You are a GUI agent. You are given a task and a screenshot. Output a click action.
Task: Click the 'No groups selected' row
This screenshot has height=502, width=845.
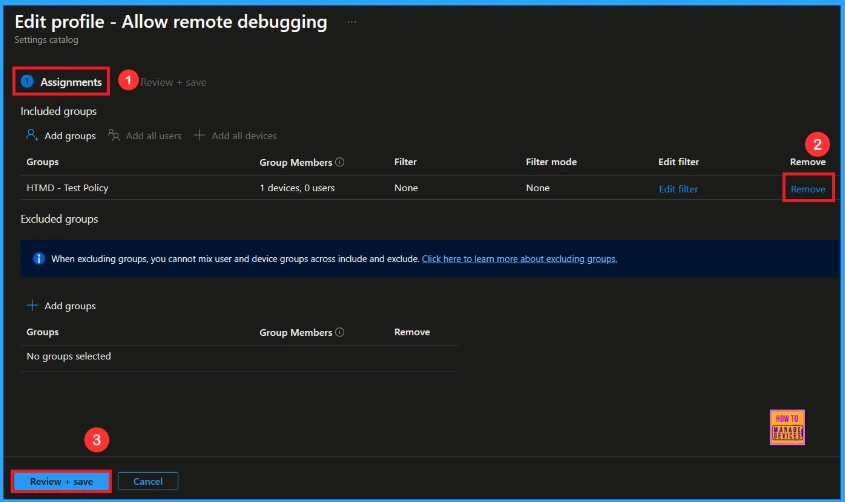click(x=238, y=357)
